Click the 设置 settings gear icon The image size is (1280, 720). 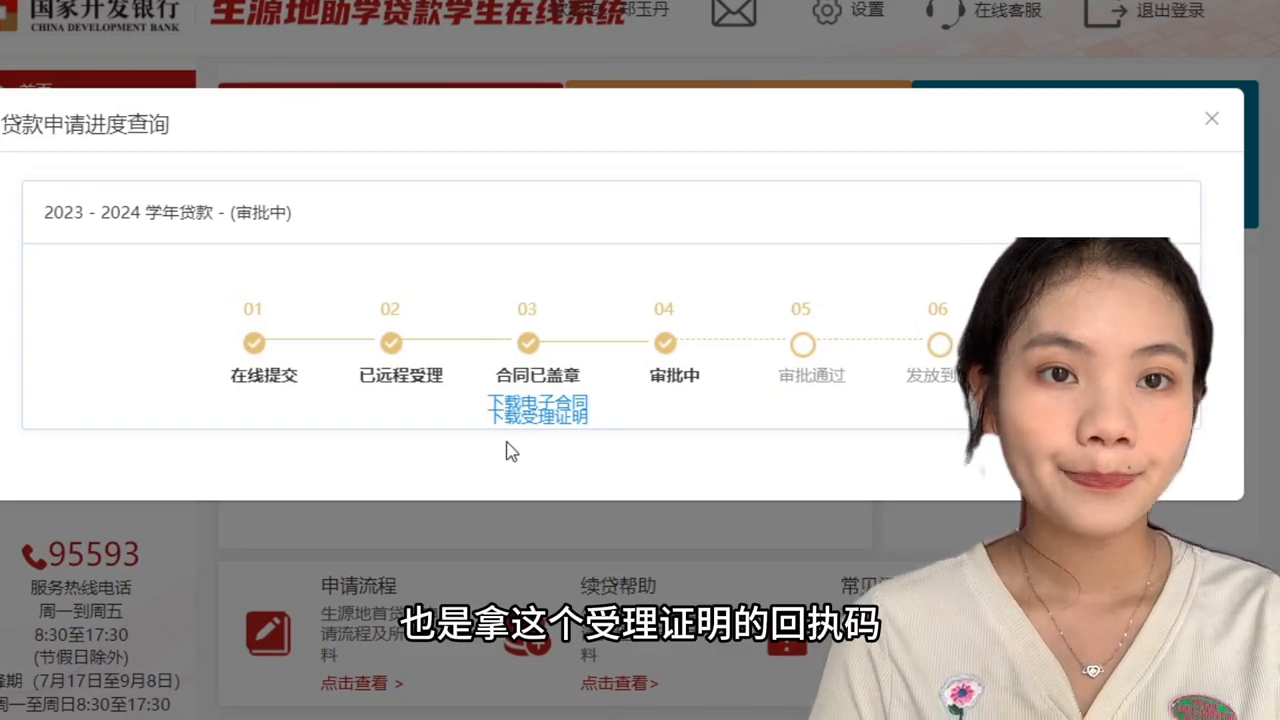tap(827, 11)
